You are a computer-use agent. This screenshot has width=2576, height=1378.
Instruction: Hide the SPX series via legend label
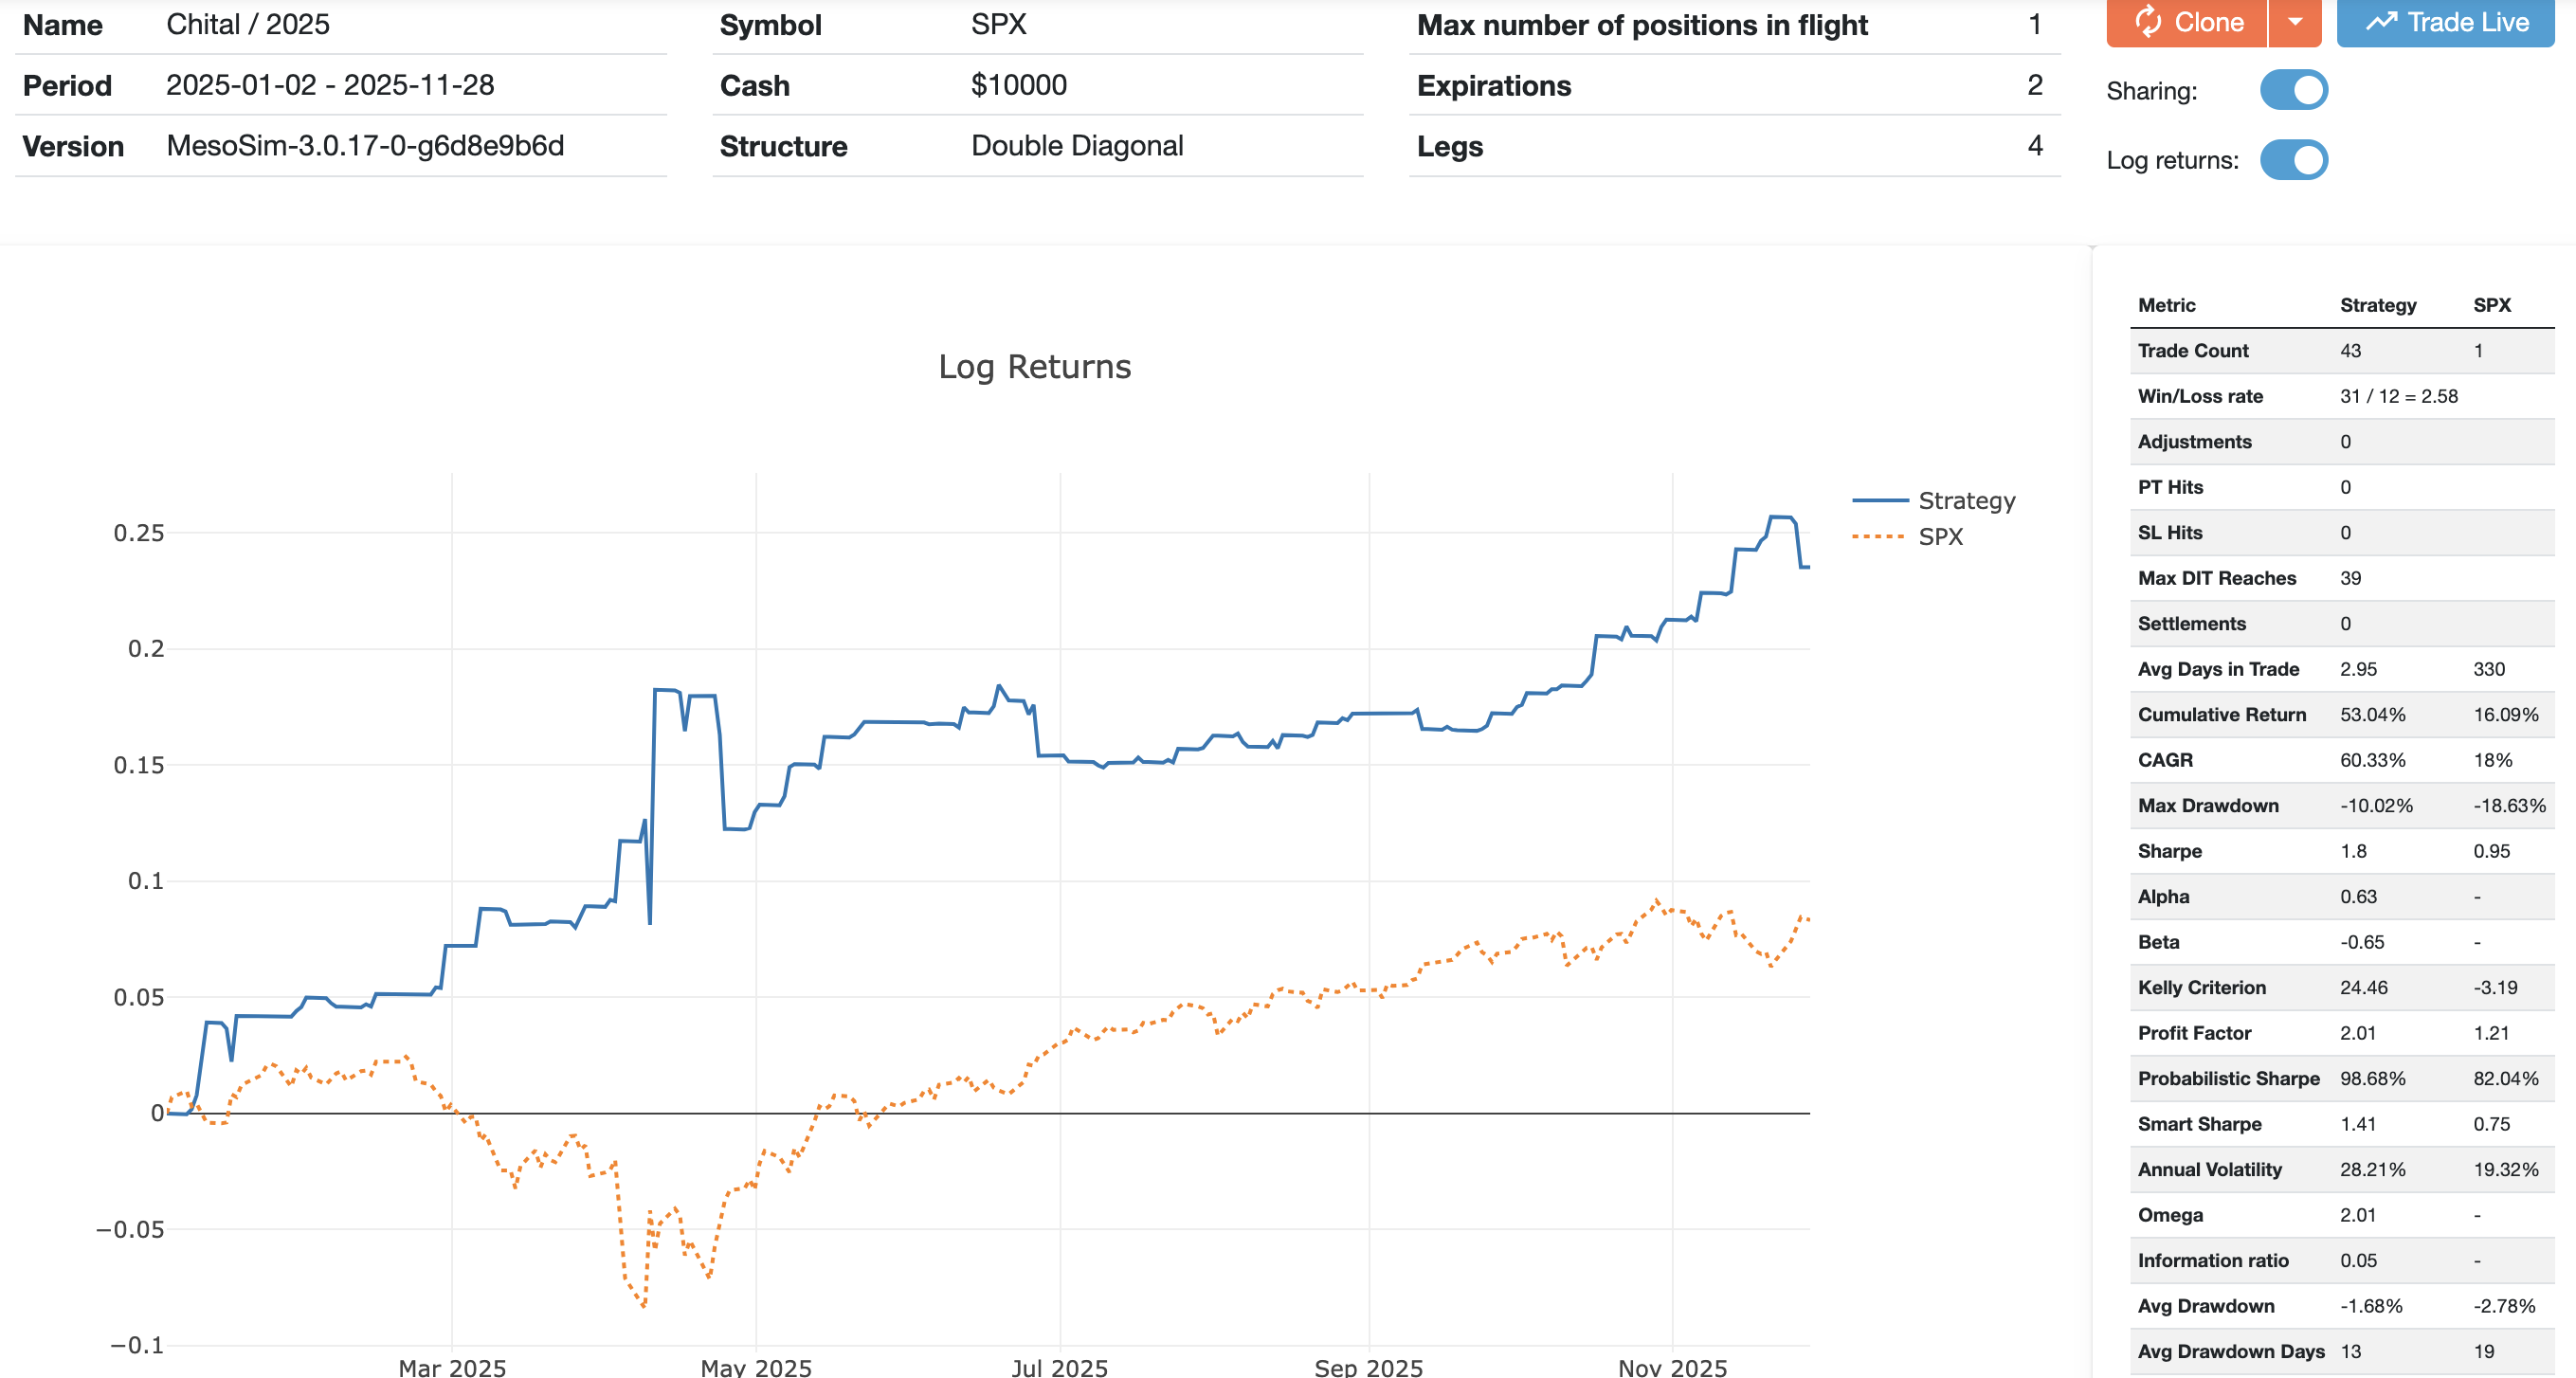pyautogui.click(x=1940, y=537)
